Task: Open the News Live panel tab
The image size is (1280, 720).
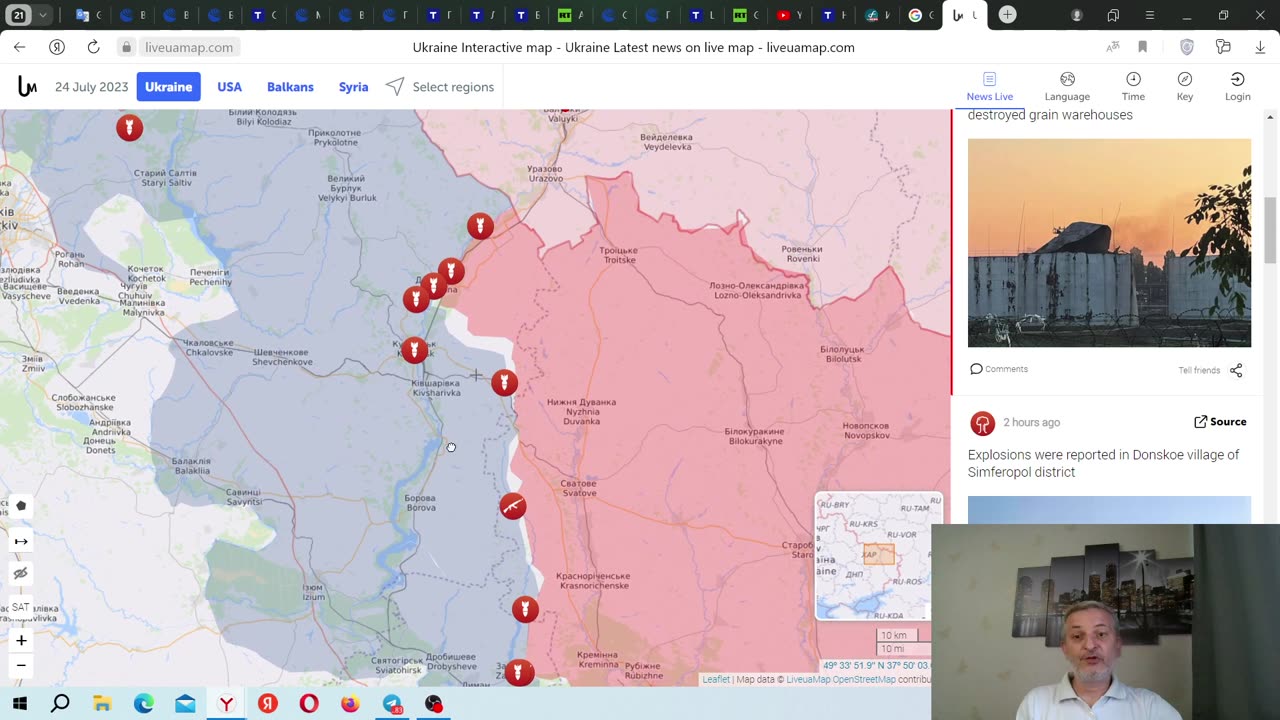Action: (989, 87)
